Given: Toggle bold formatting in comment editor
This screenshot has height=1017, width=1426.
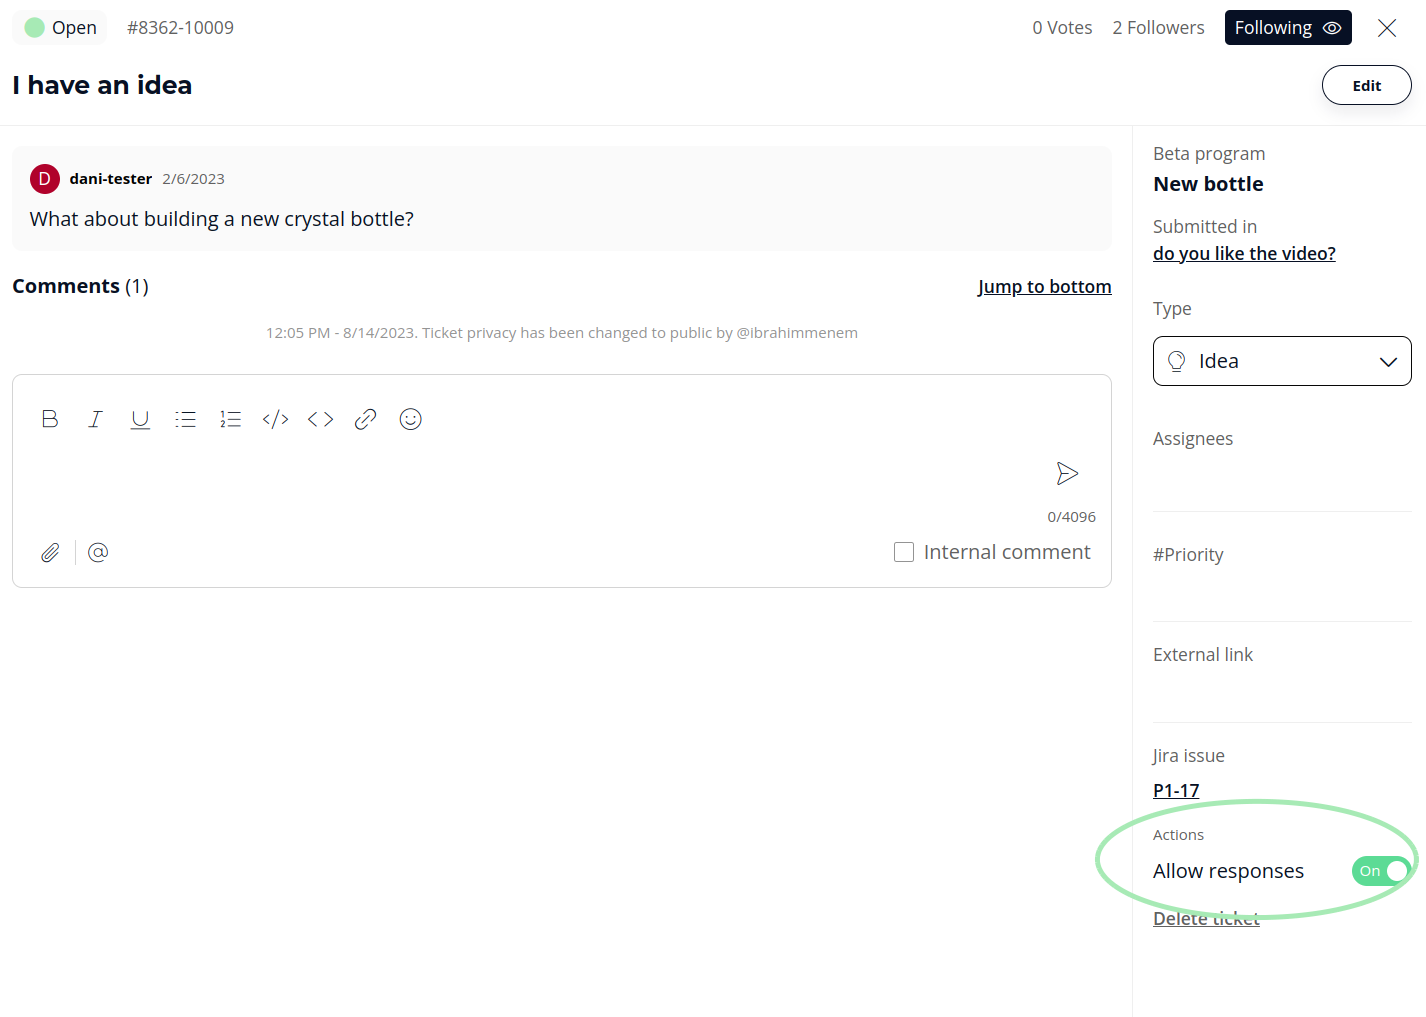Looking at the screenshot, I should coord(50,419).
